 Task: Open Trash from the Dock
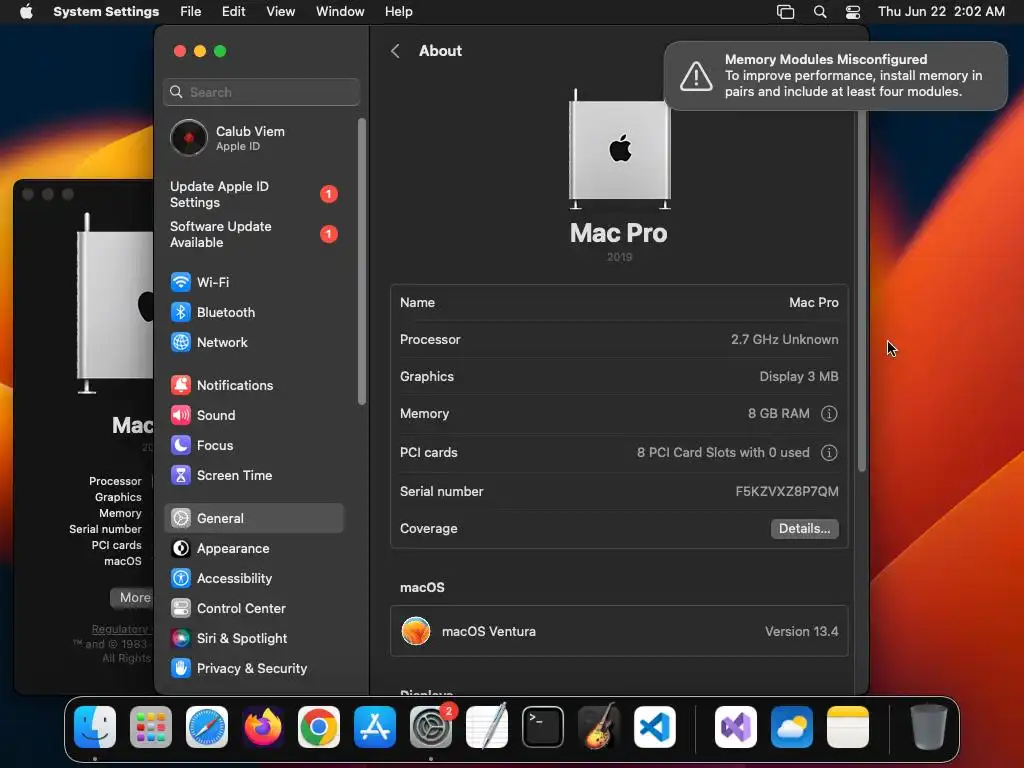coord(929,727)
